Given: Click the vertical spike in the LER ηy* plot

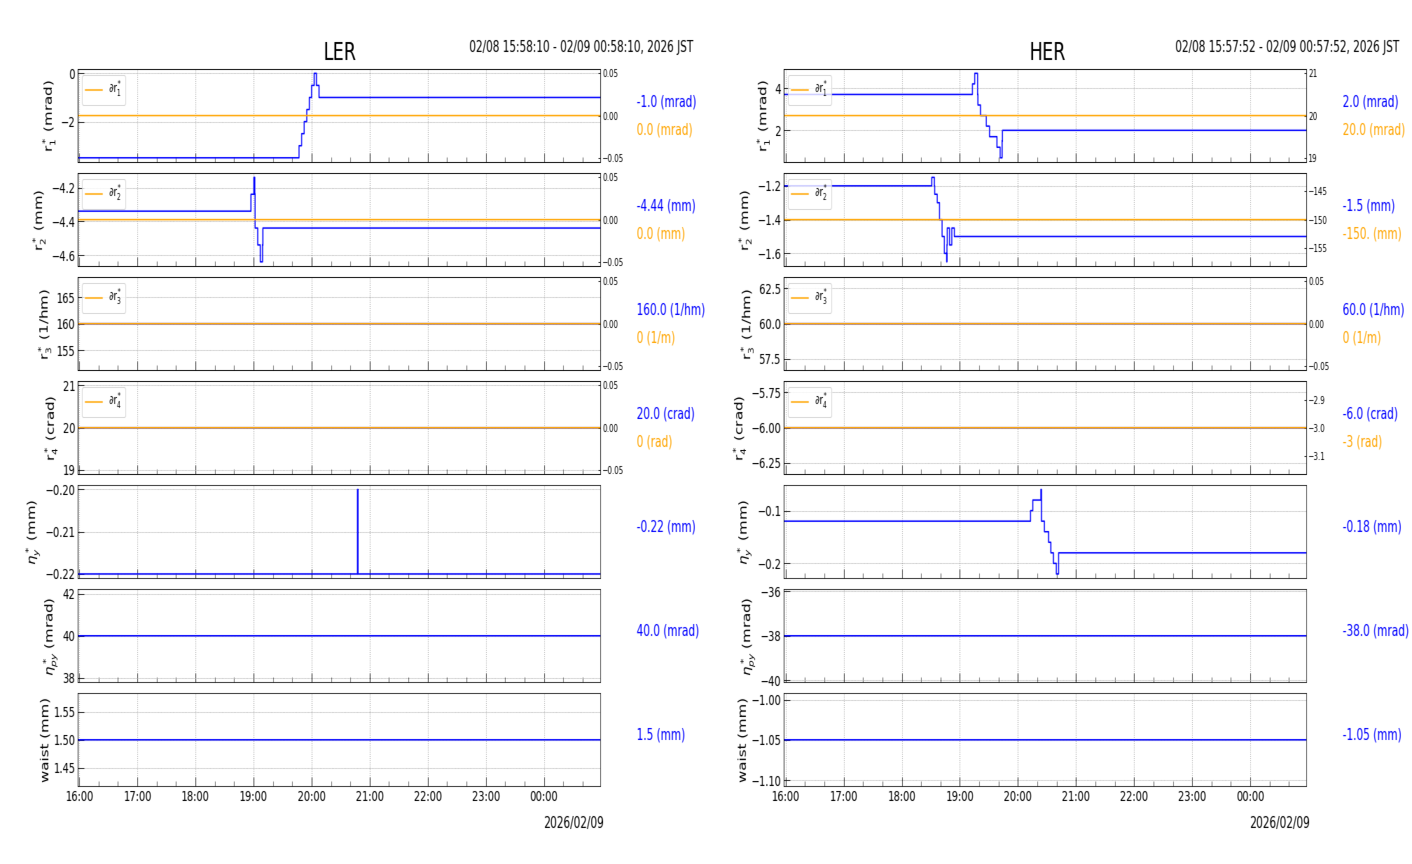Looking at the screenshot, I should [x=357, y=530].
